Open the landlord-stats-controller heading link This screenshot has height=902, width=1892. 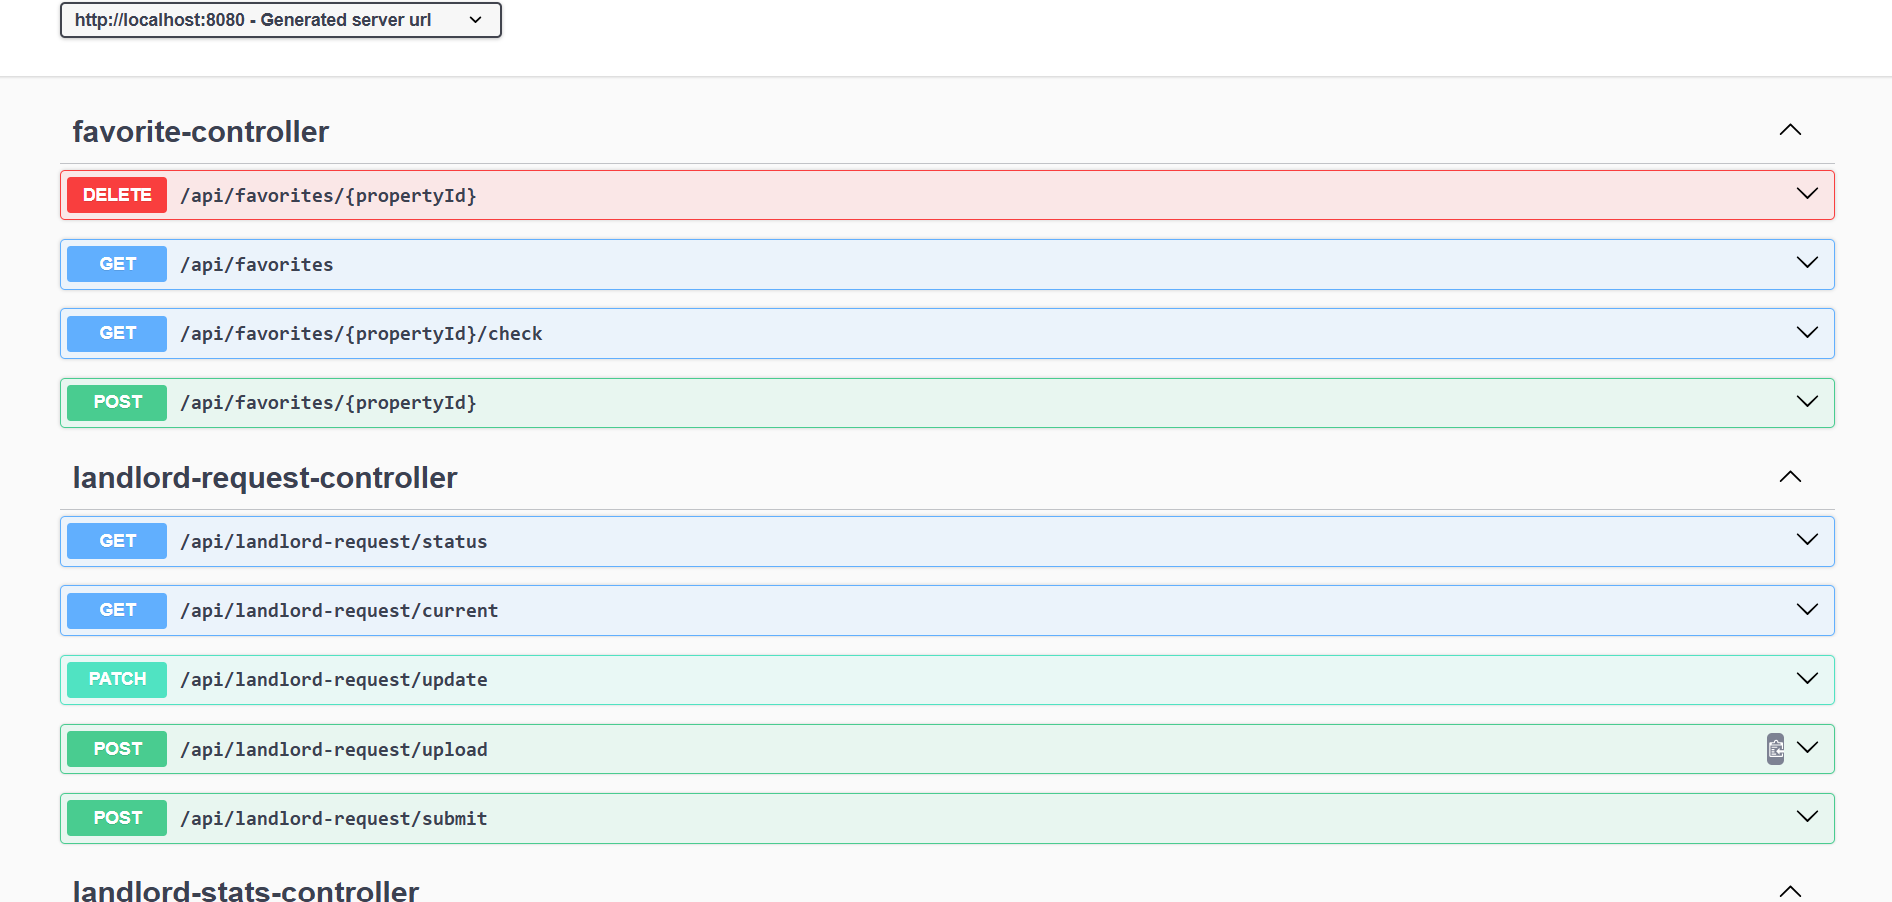coord(246,890)
